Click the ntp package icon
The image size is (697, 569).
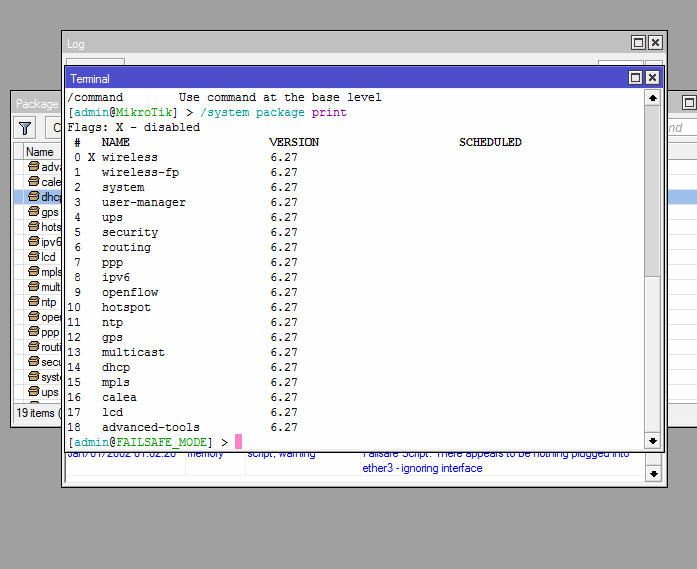(x=33, y=302)
